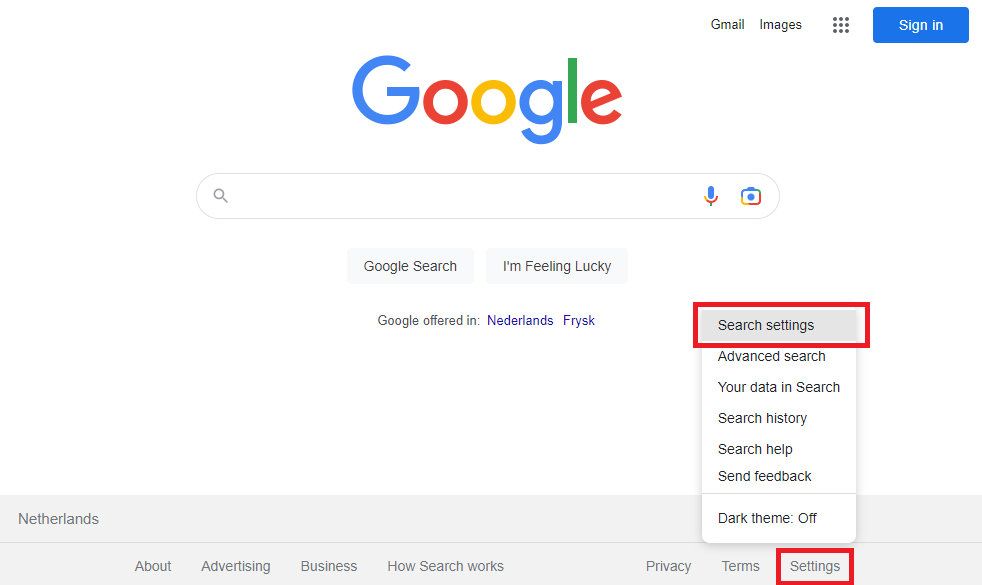Open Your data in Search
This screenshot has width=982, height=585.
pos(778,387)
